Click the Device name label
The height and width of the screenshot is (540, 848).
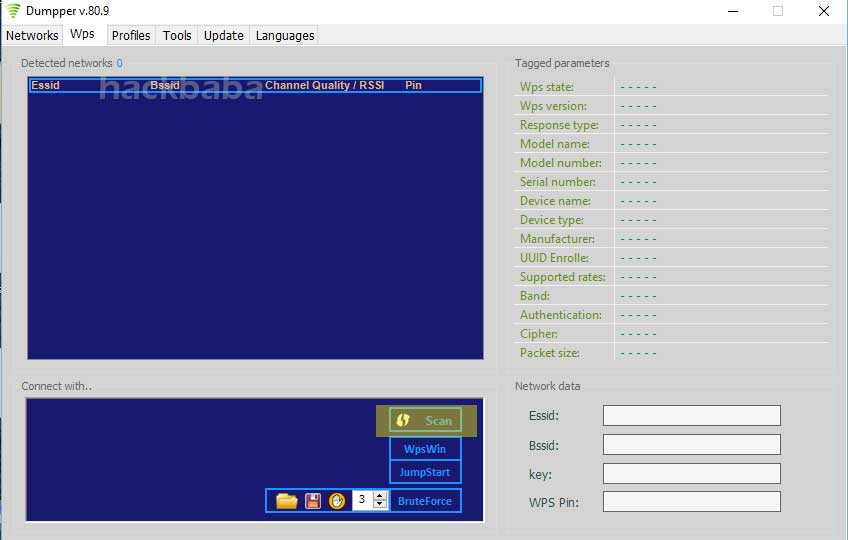point(555,201)
